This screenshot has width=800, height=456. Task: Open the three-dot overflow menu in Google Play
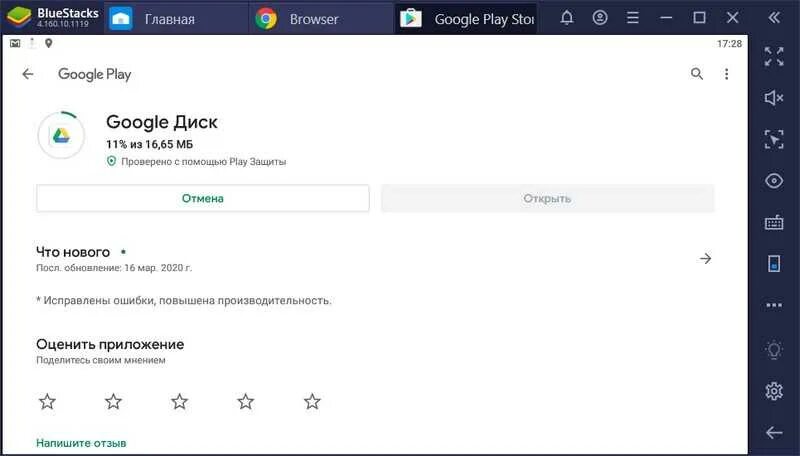[x=727, y=74]
